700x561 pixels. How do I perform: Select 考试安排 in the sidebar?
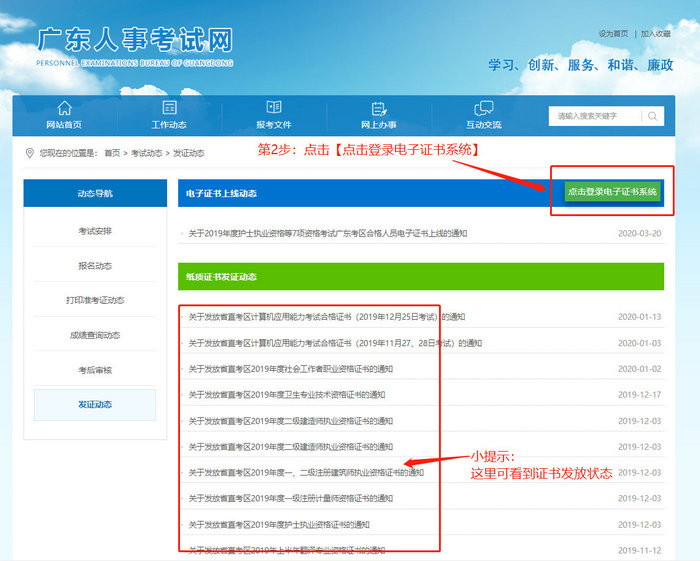95,231
